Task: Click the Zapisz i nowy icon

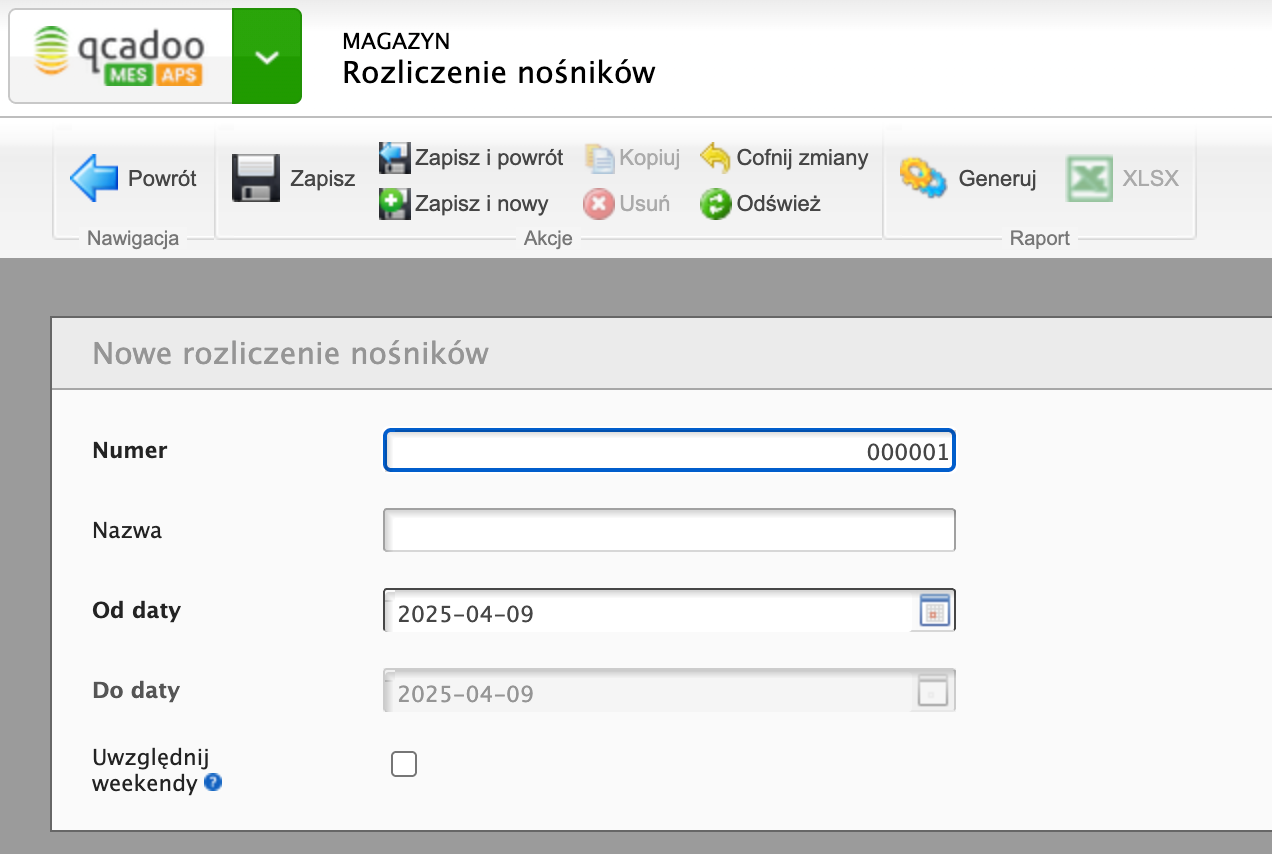Action: (395, 204)
